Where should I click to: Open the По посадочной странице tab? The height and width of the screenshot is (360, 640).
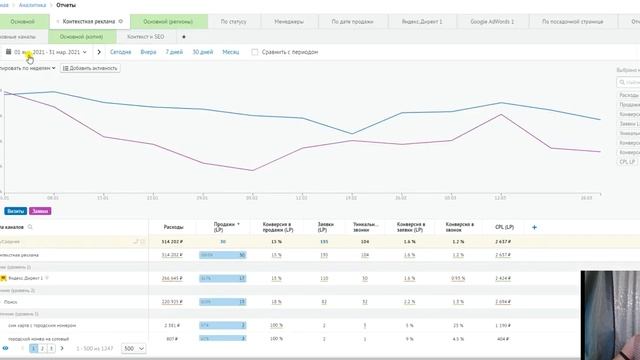click(573, 22)
